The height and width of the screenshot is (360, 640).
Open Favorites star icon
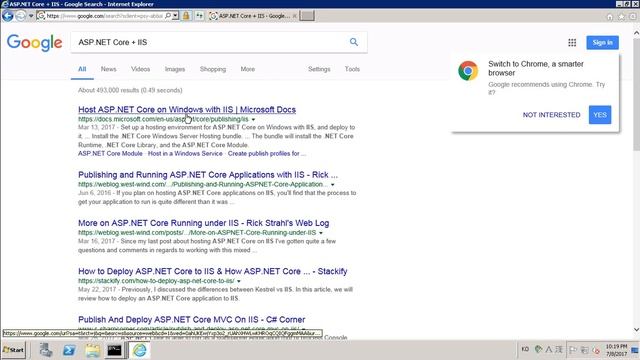[621, 17]
